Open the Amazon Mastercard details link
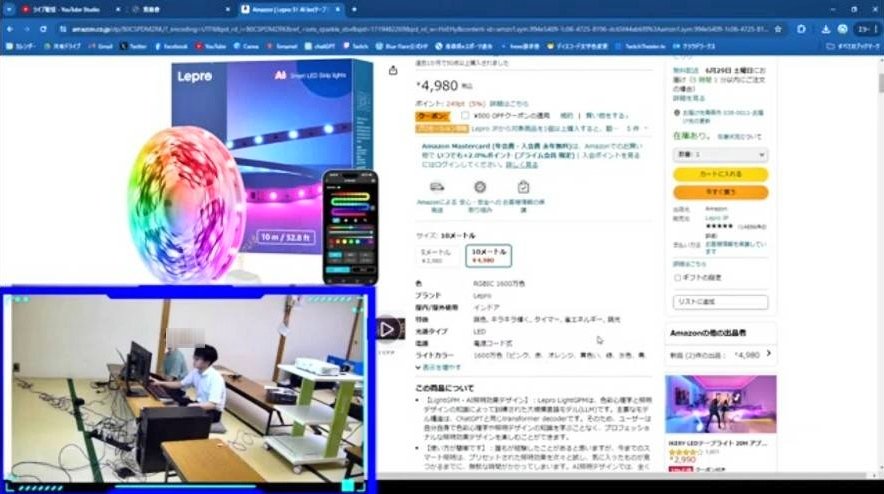The image size is (884, 494). 521,165
